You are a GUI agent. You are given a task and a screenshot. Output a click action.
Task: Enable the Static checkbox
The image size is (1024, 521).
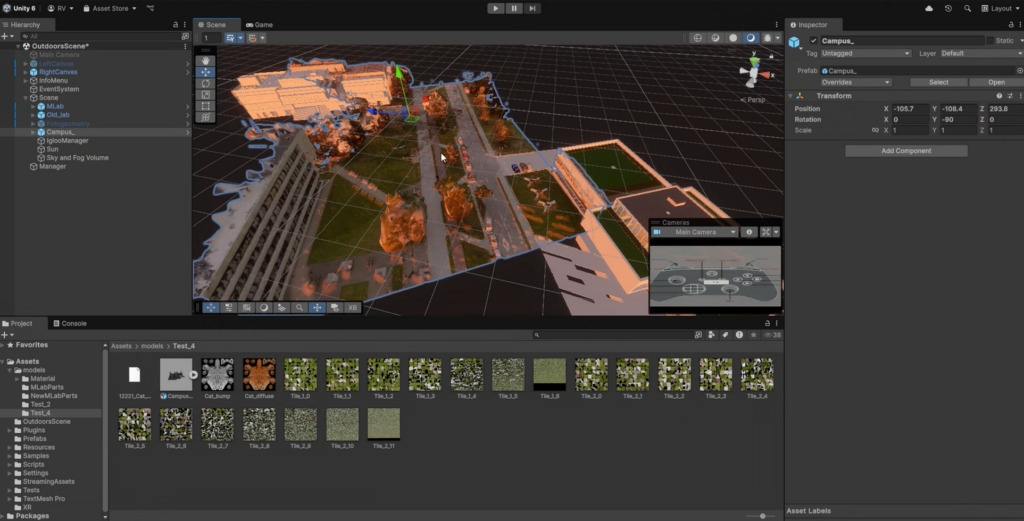pyautogui.click(x=991, y=41)
